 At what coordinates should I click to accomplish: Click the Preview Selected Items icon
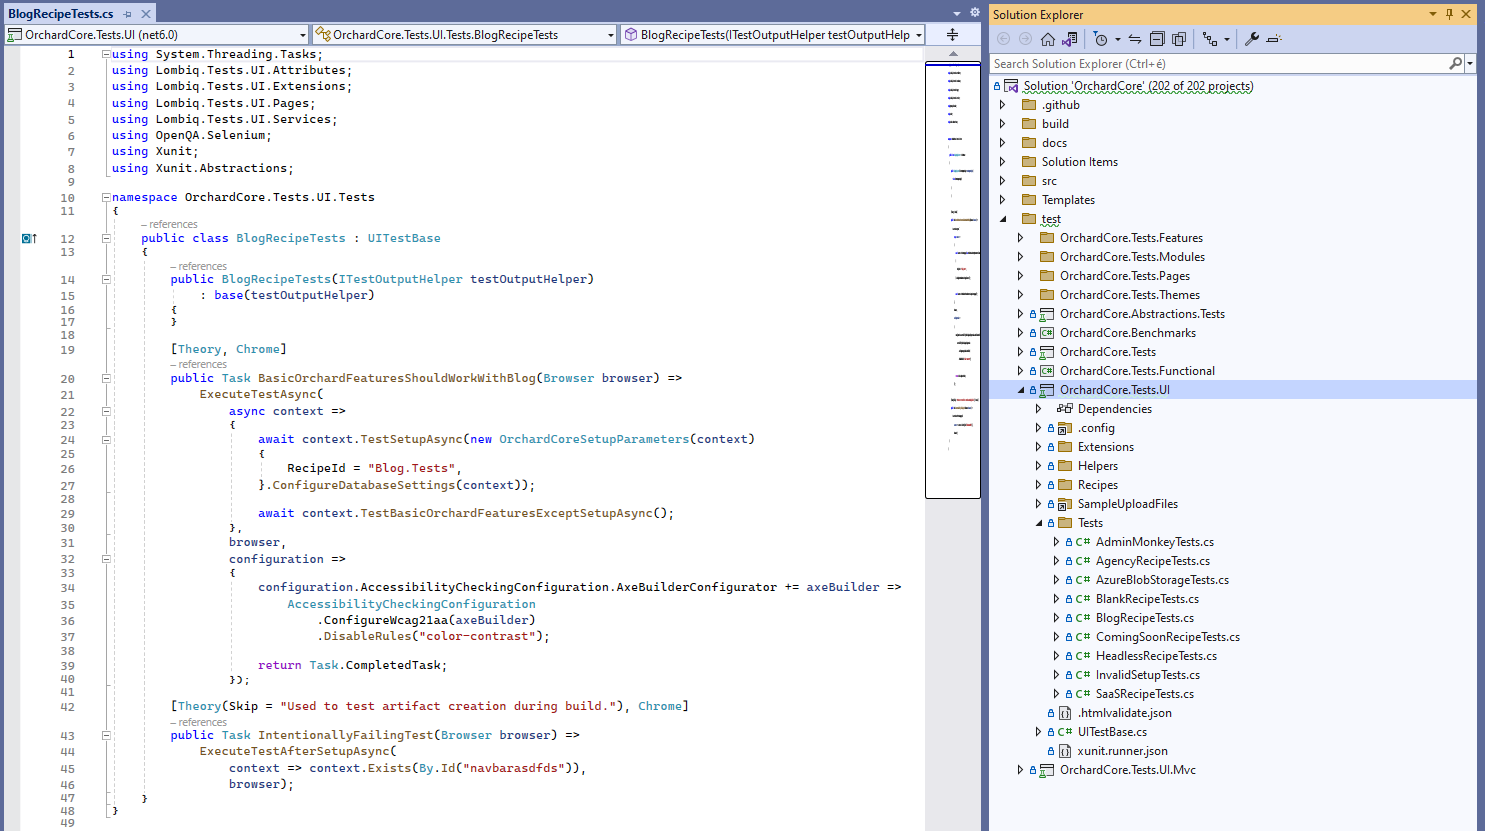click(1273, 39)
